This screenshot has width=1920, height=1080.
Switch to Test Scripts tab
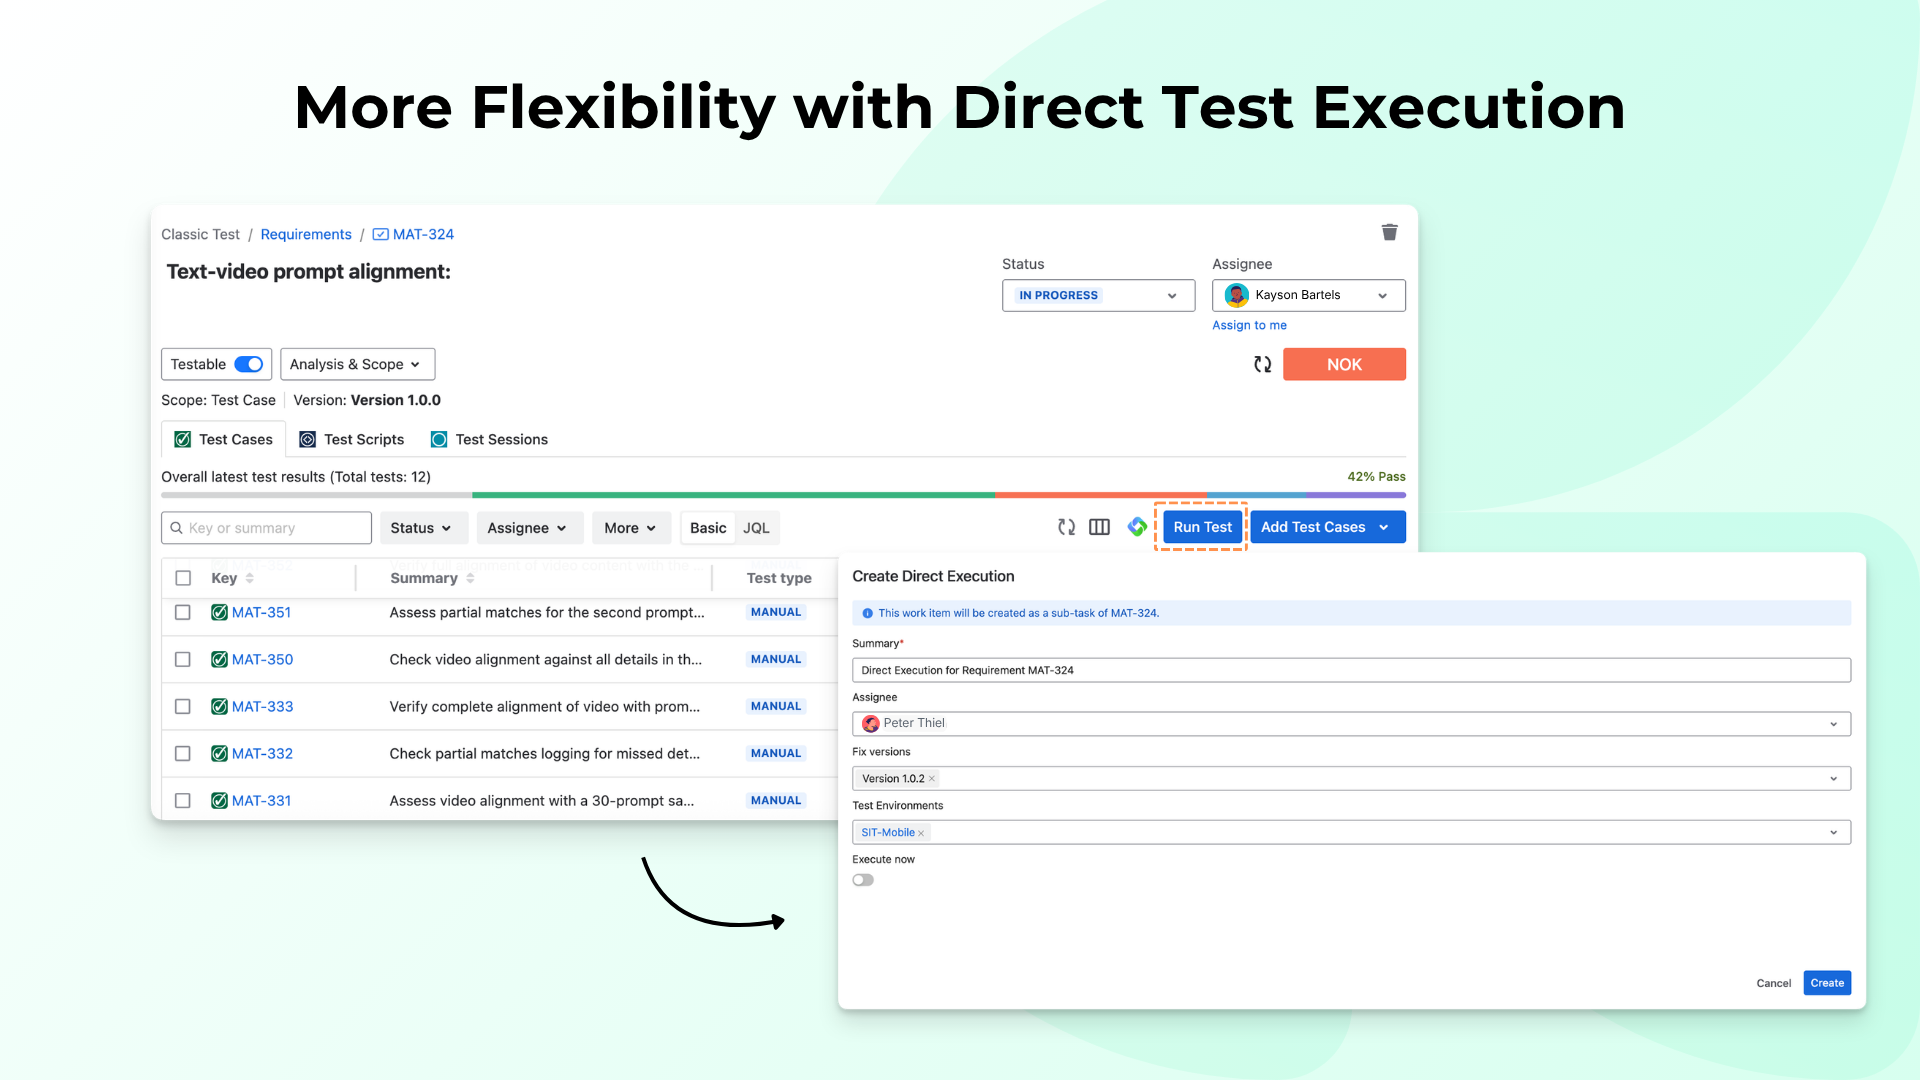(352, 439)
